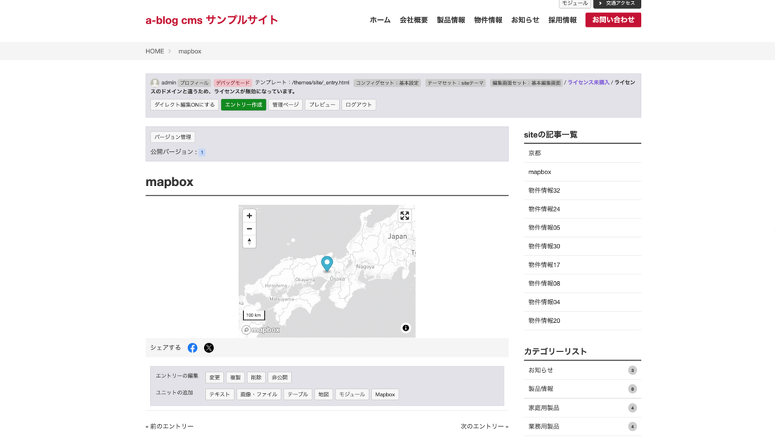The height and width of the screenshot is (438, 775).
Task: Turn on direct editing (ダイレクト編集ONにする)
Action: pyautogui.click(x=184, y=105)
